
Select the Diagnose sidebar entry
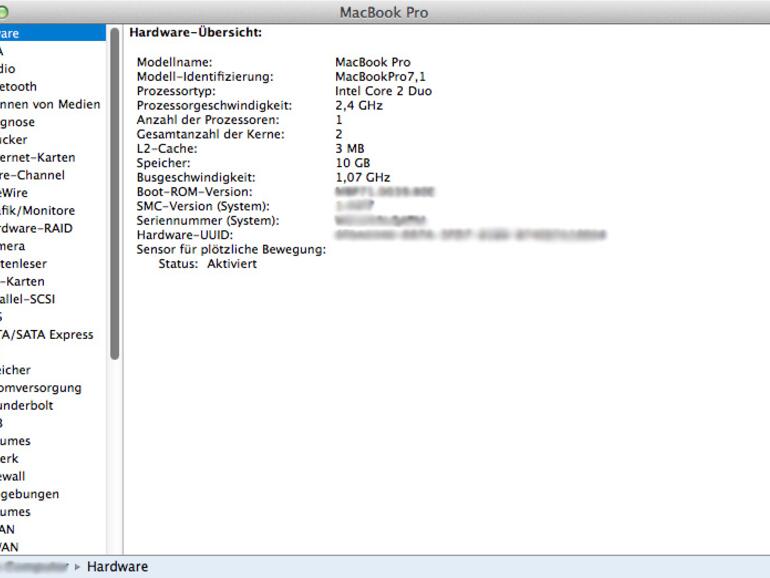point(17,122)
